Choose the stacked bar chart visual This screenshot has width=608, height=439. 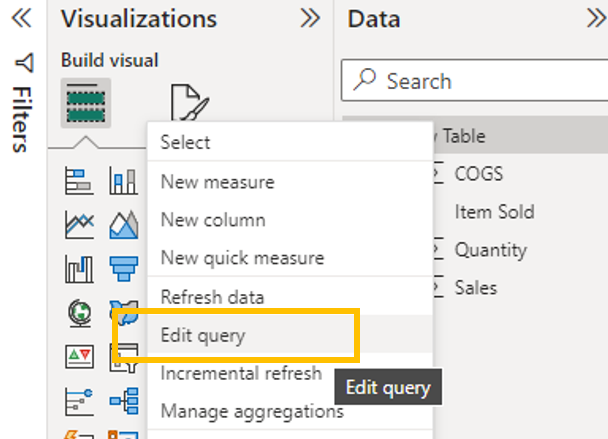point(79,181)
